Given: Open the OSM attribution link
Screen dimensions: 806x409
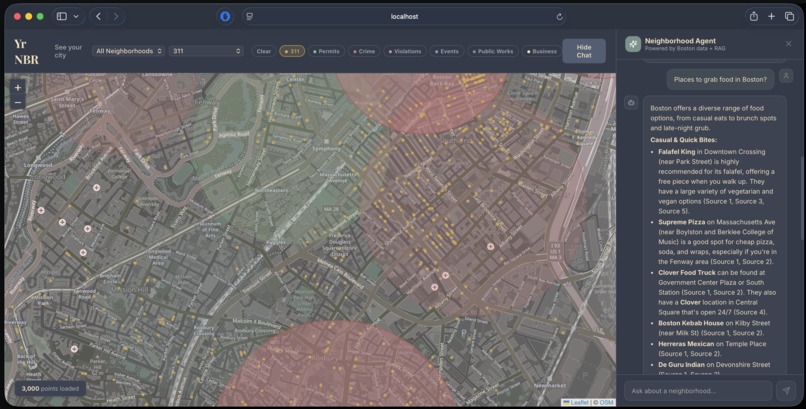Looking at the screenshot, I should [607, 403].
